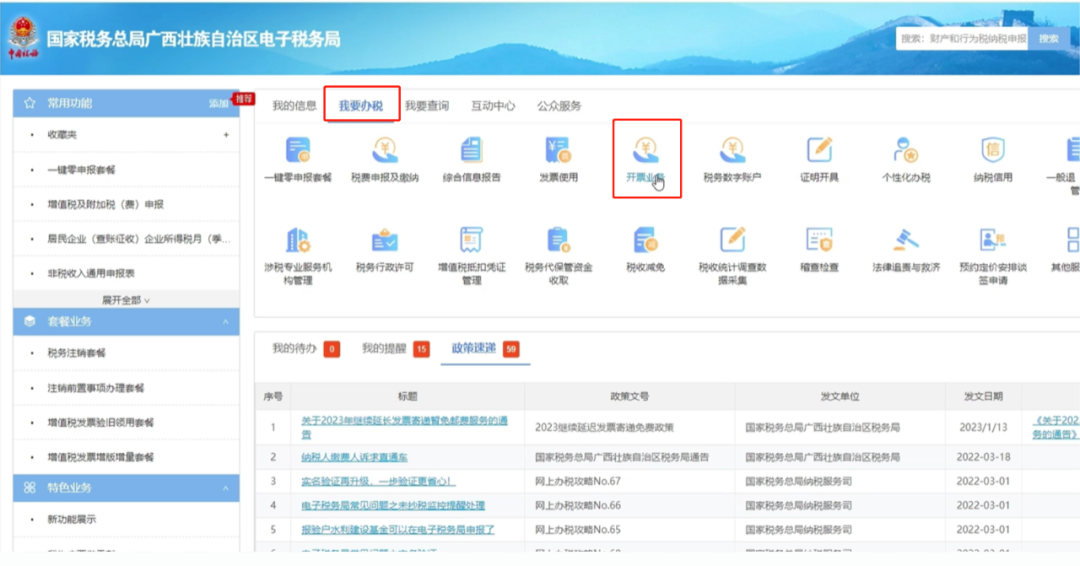The image size is (1080, 566).
Task: Click cell 2023继续延迟发票寄递免费政策
Action: tap(604, 427)
